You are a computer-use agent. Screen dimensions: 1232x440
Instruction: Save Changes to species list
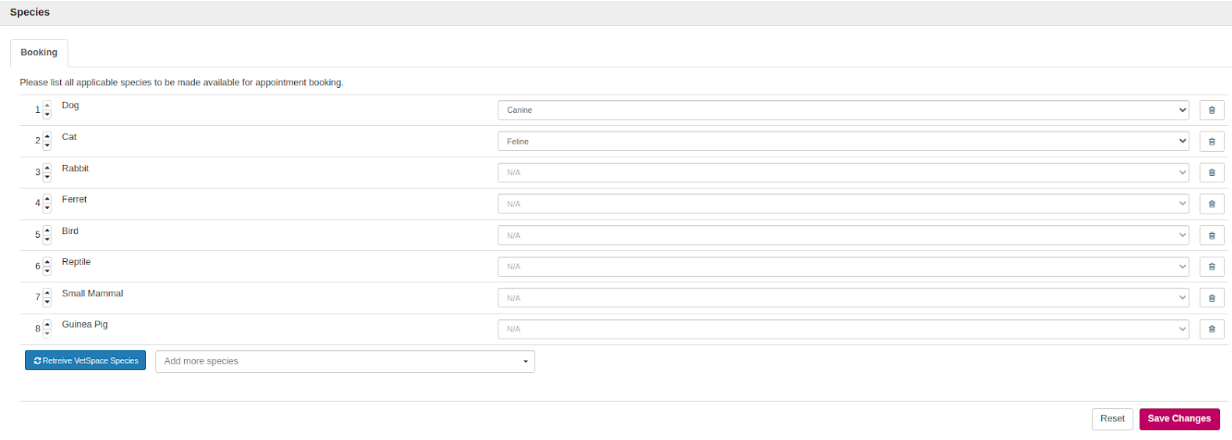(x=1179, y=419)
